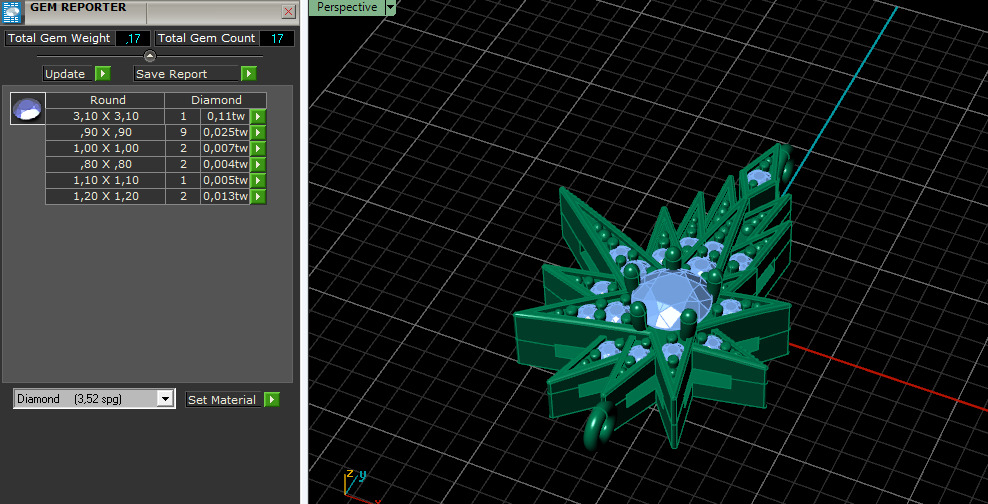Click the Total Gem Count label
The width and height of the screenshot is (988, 504).
[x=206, y=38]
